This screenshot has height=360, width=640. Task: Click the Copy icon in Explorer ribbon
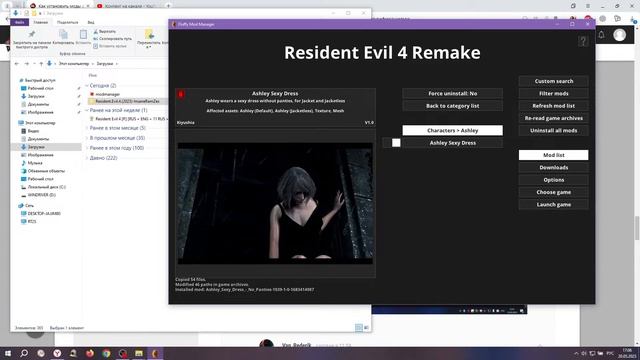(63, 35)
